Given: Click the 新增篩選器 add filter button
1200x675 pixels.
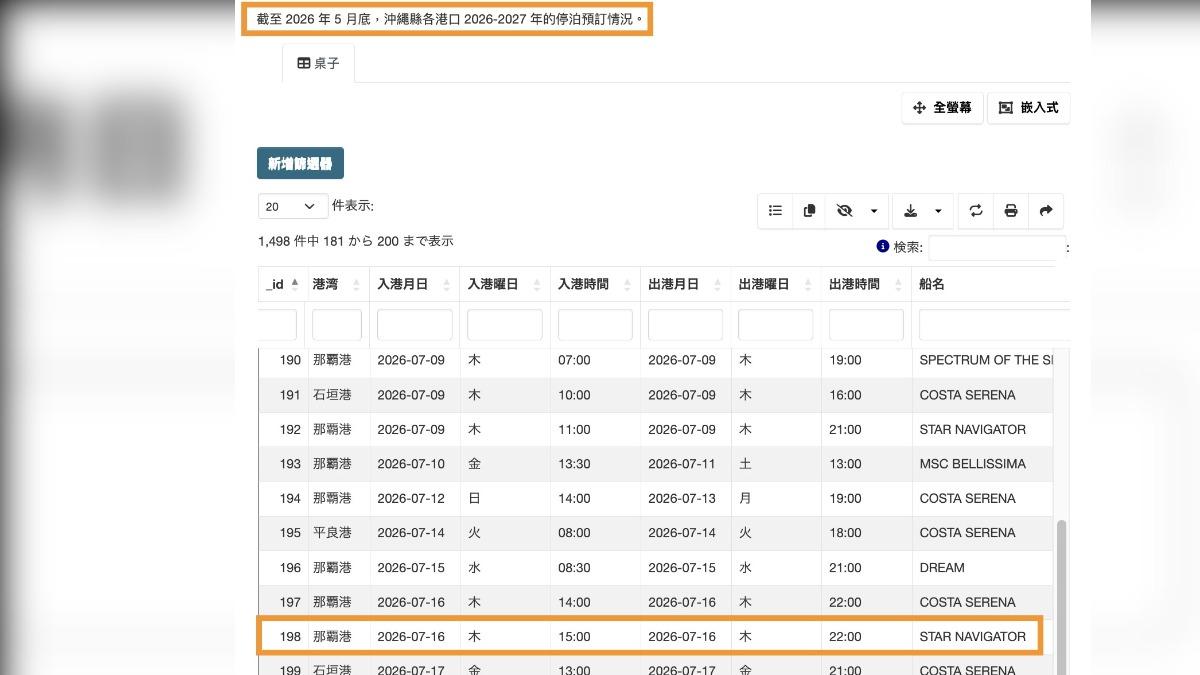Looking at the screenshot, I should 301,163.
